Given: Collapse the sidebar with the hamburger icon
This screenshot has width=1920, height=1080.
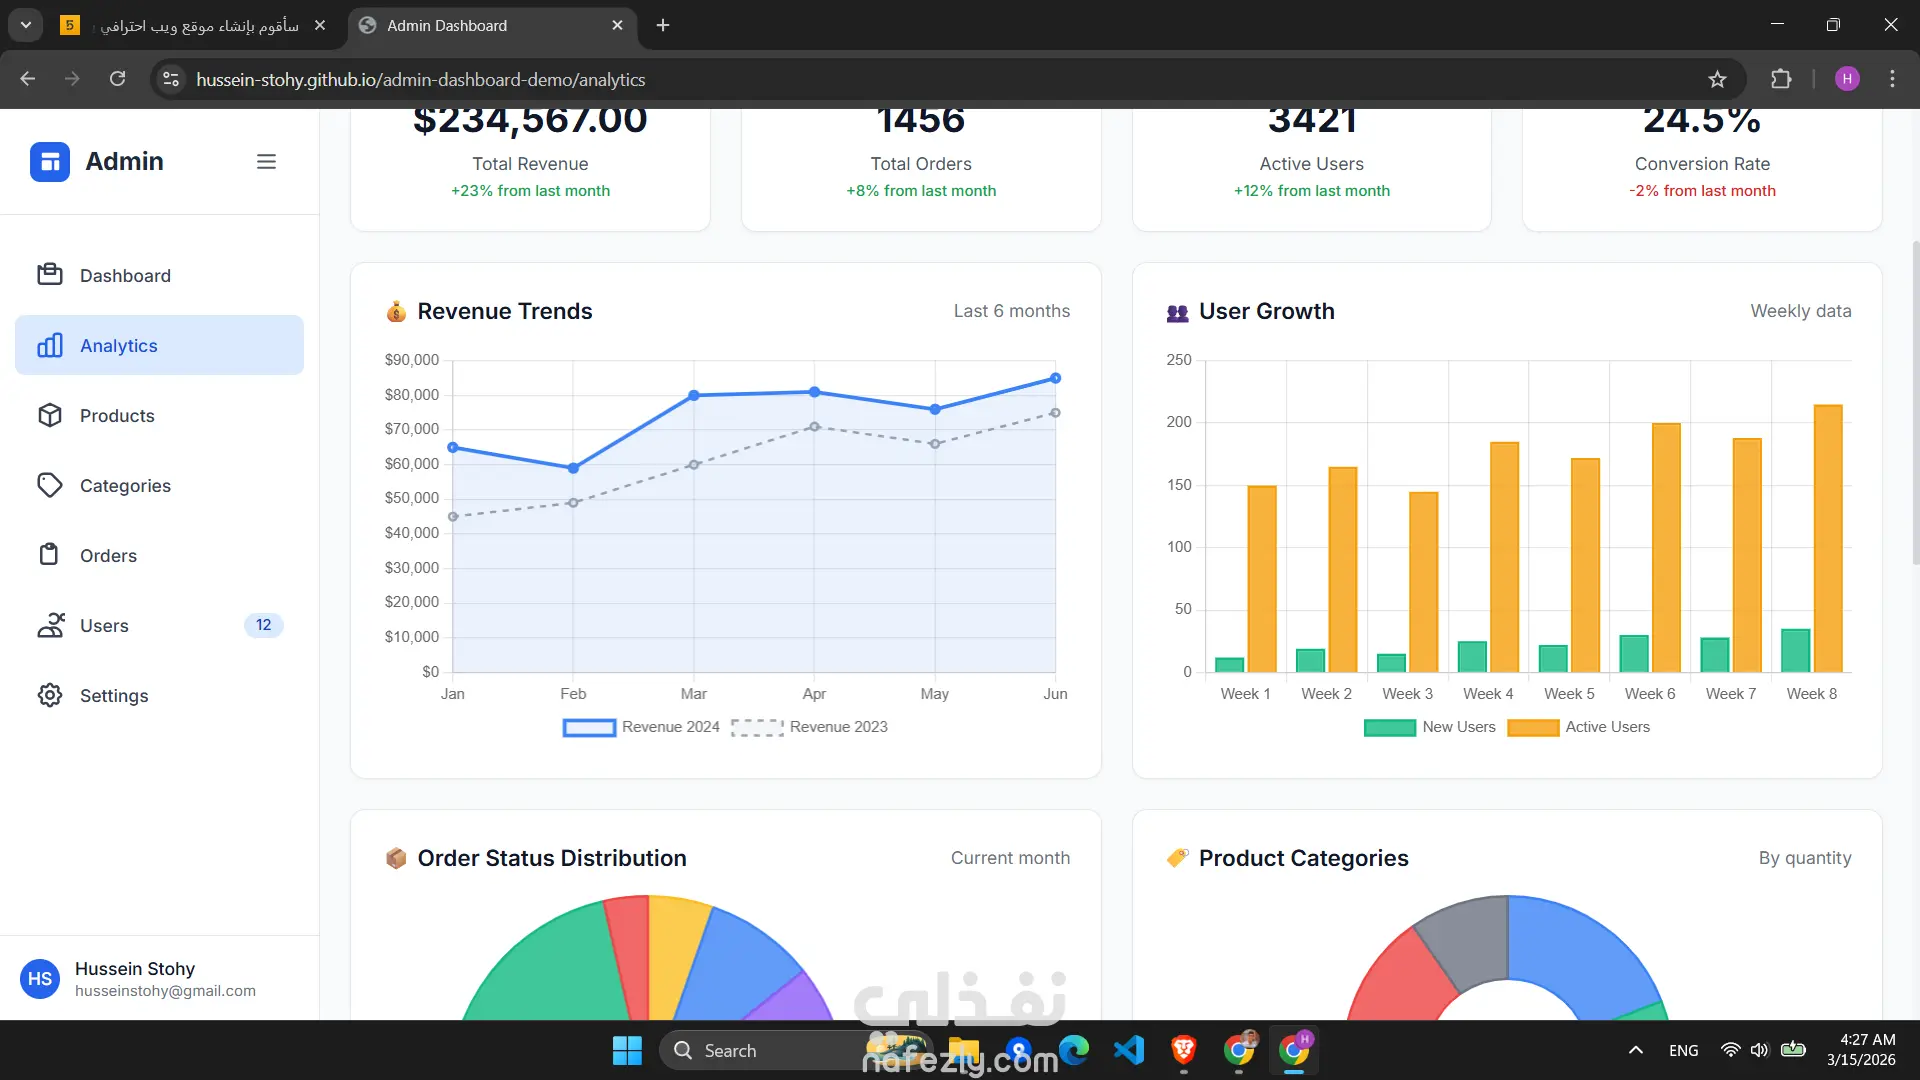Looking at the screenshot, I should pos(266,161).
